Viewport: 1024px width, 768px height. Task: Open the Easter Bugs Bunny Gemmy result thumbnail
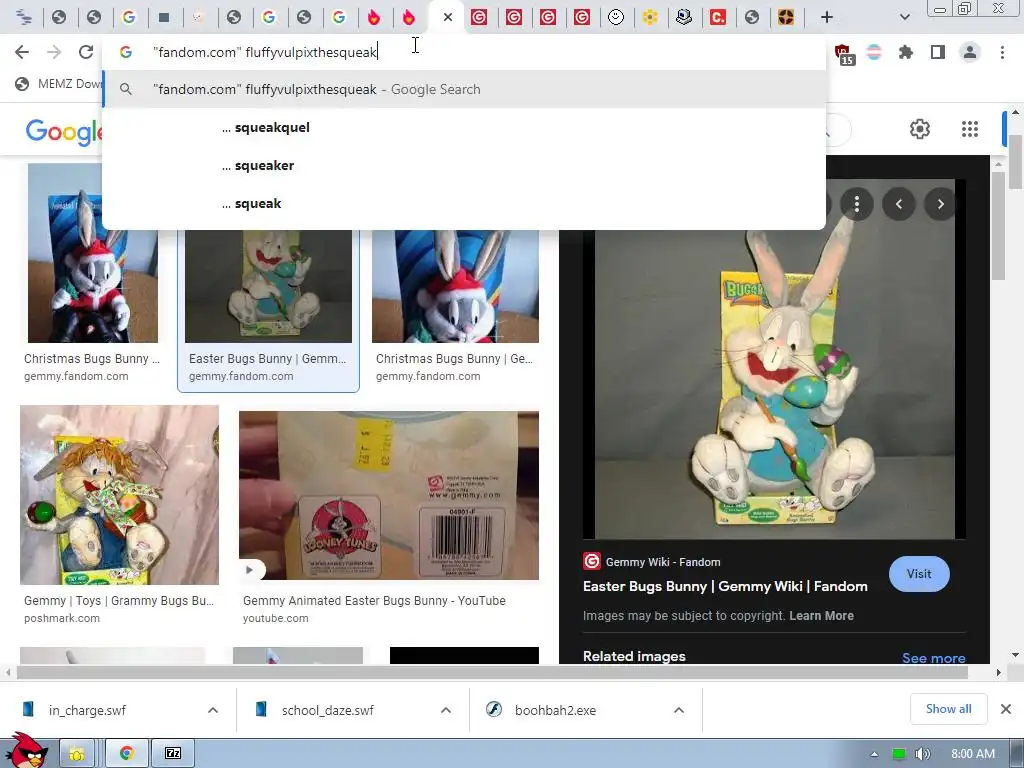click(268, 286)
